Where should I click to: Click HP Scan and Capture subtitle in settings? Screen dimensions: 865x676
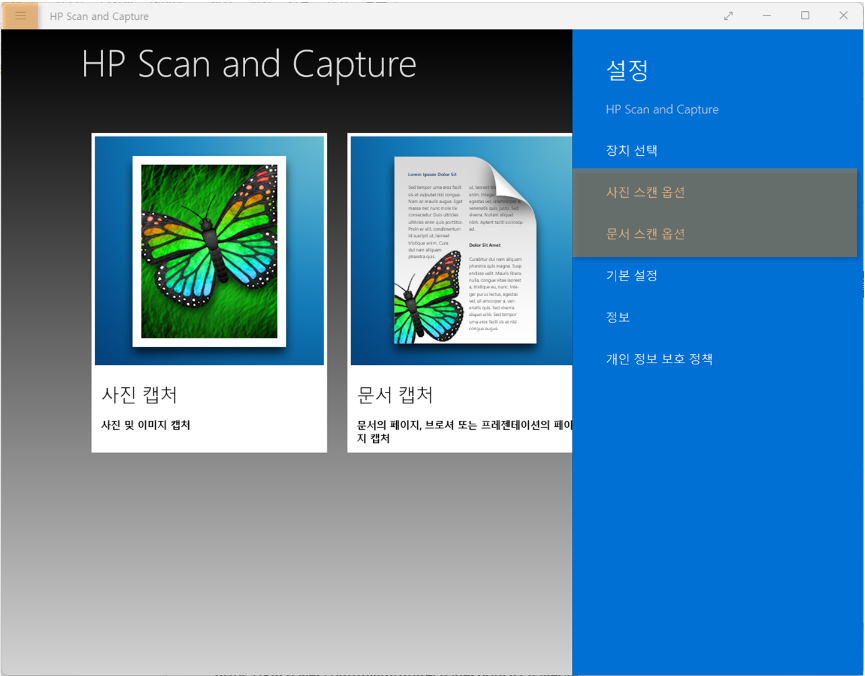coord(662,109)
